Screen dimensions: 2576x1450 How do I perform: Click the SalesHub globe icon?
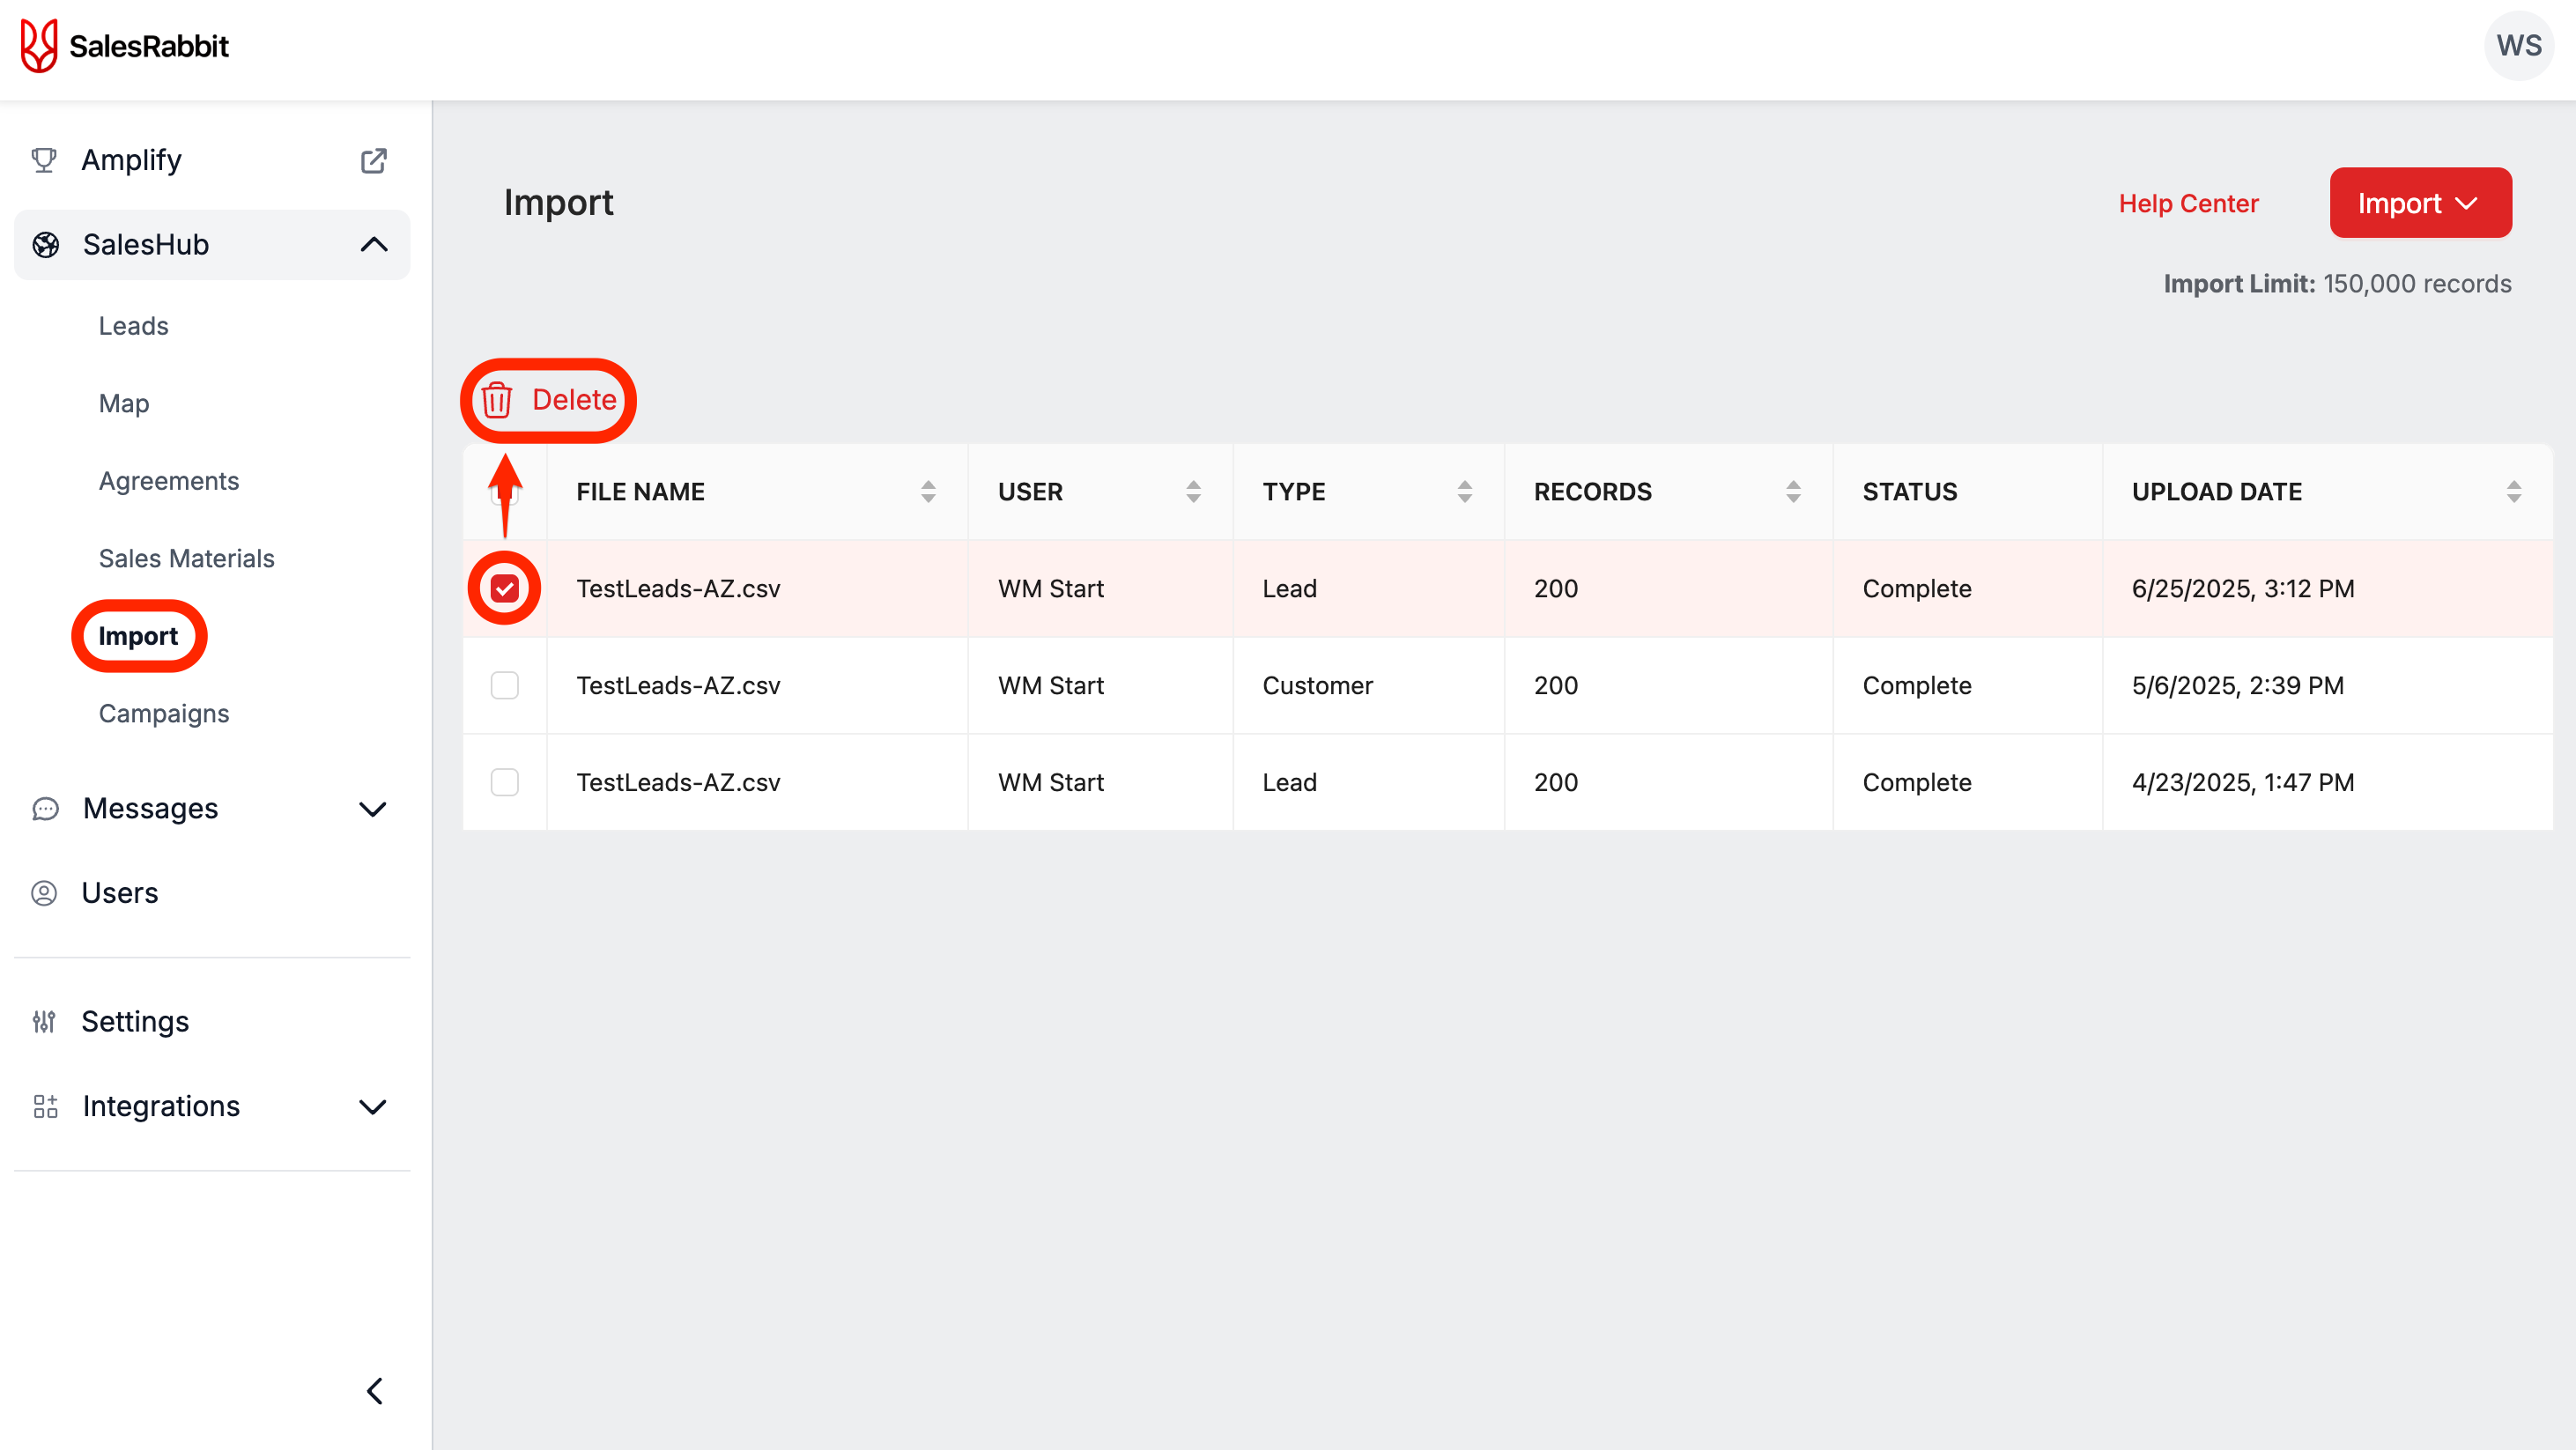[46, 245]
